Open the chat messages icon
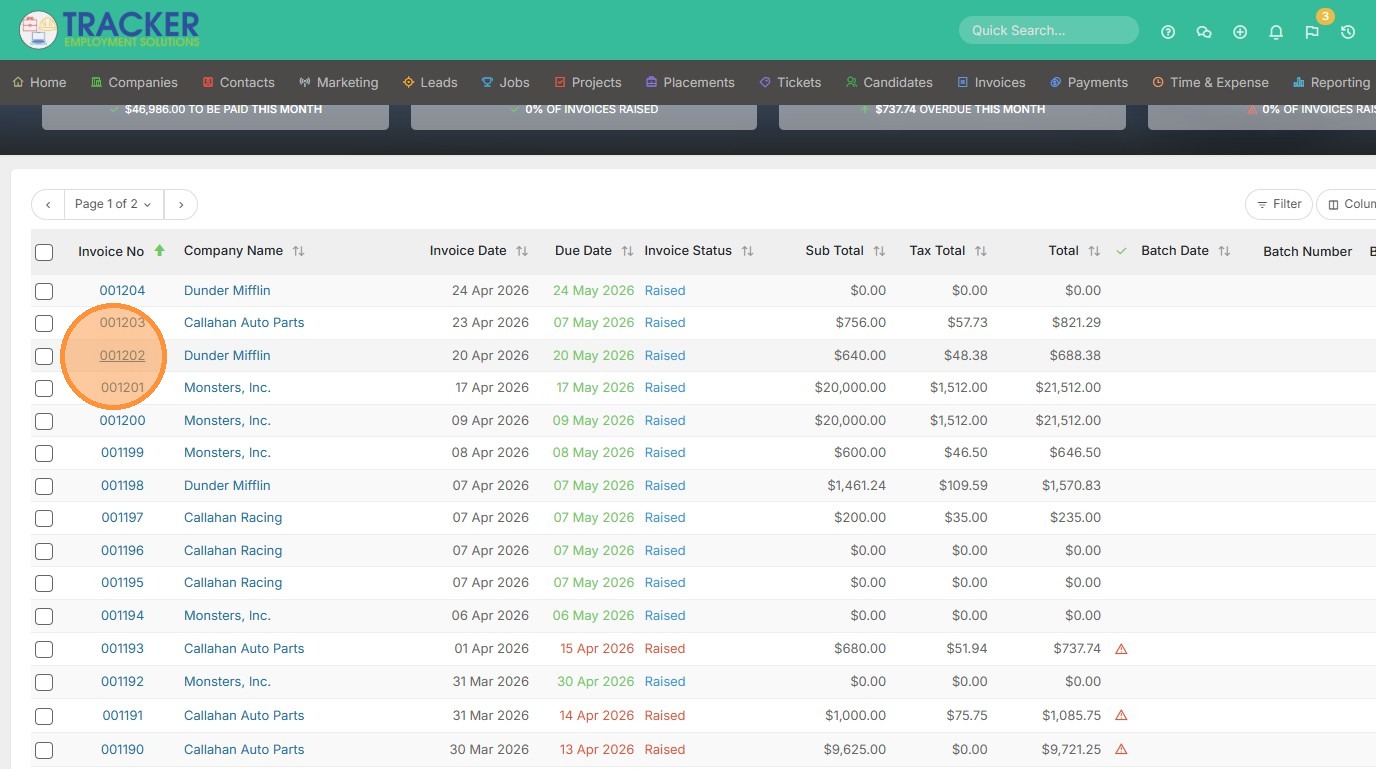This screenshot has height=769, width=1376. pos(1204,32)
